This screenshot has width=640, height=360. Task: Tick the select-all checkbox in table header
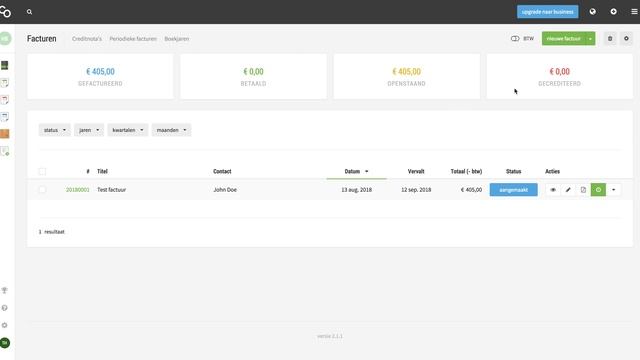(x=42, y=171)
